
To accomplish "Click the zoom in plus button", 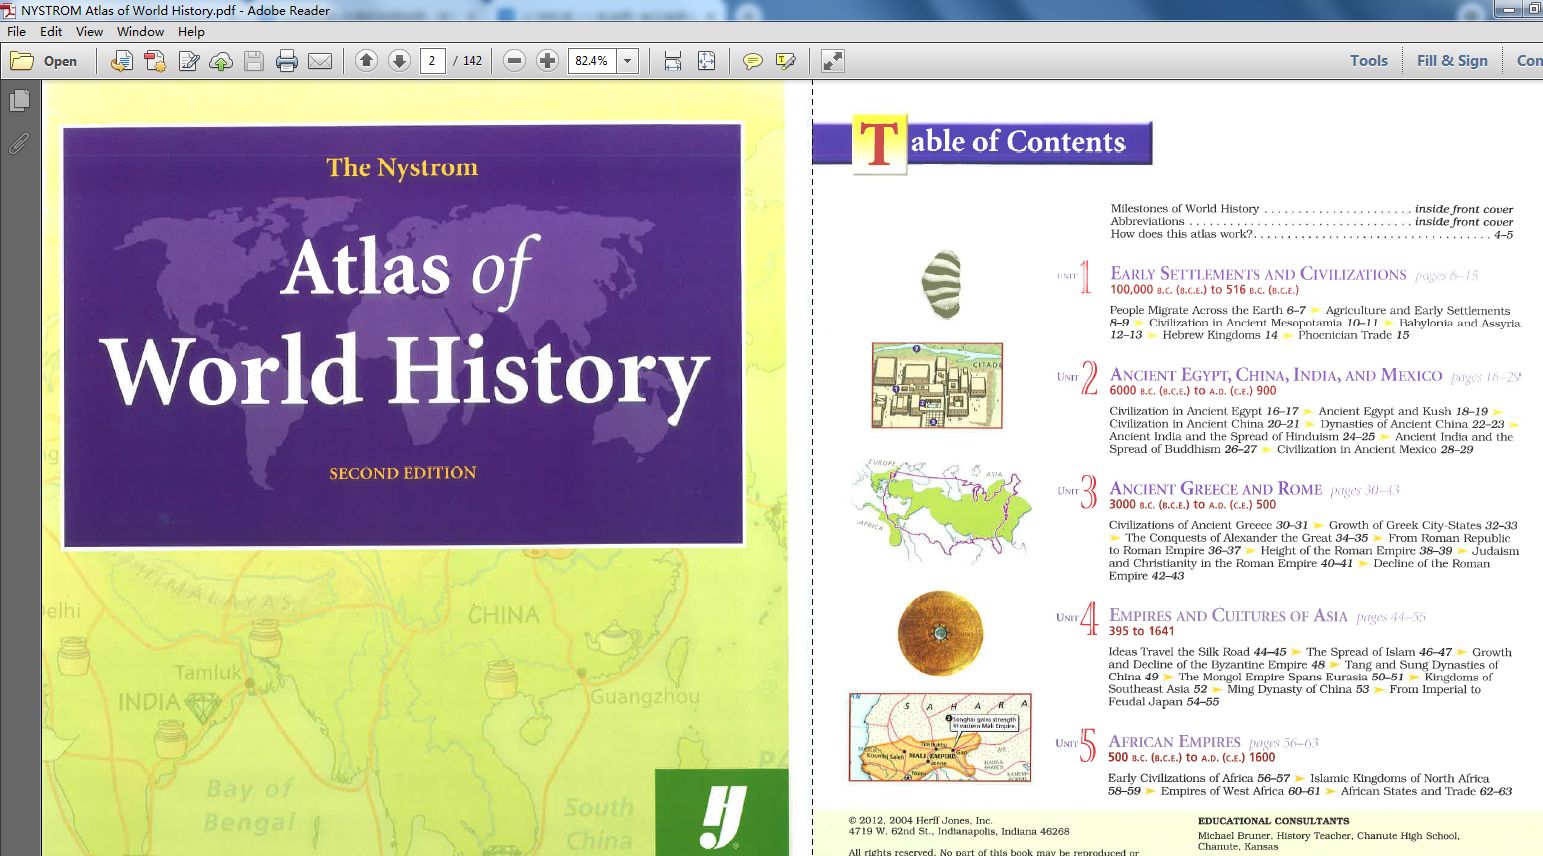I will point(547,61).
